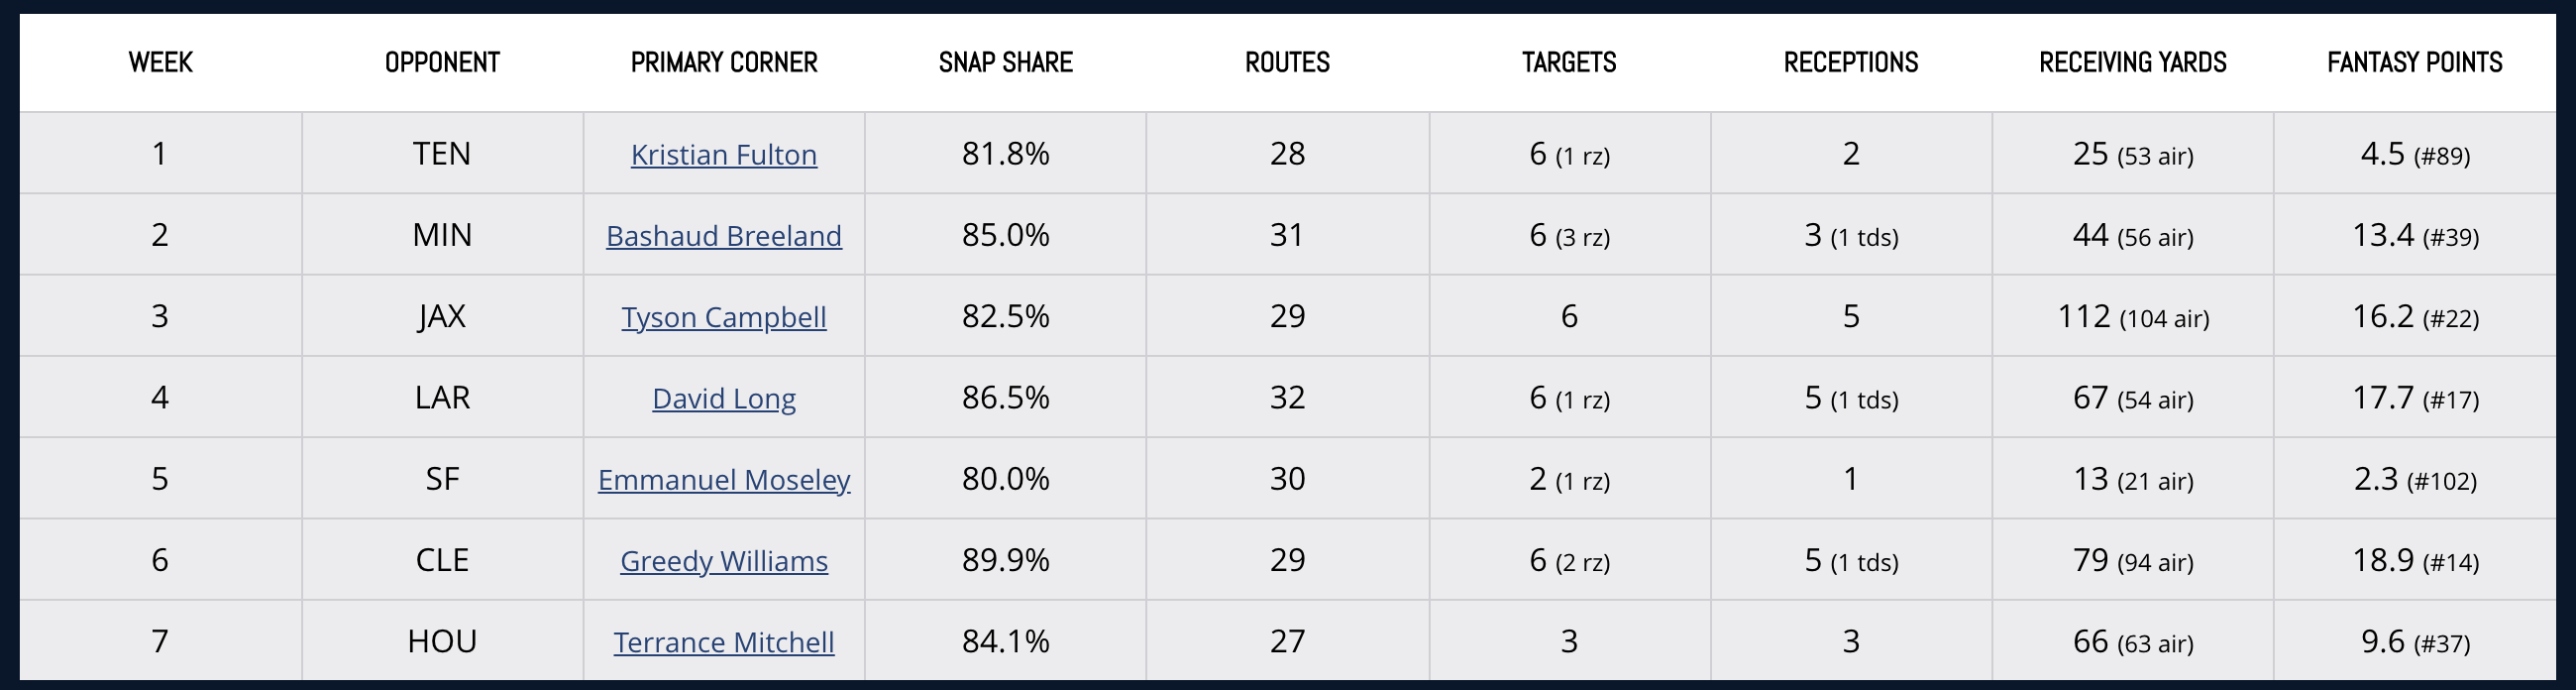
Task: Sort by the Week column header
Action: (x=160, y=62)
